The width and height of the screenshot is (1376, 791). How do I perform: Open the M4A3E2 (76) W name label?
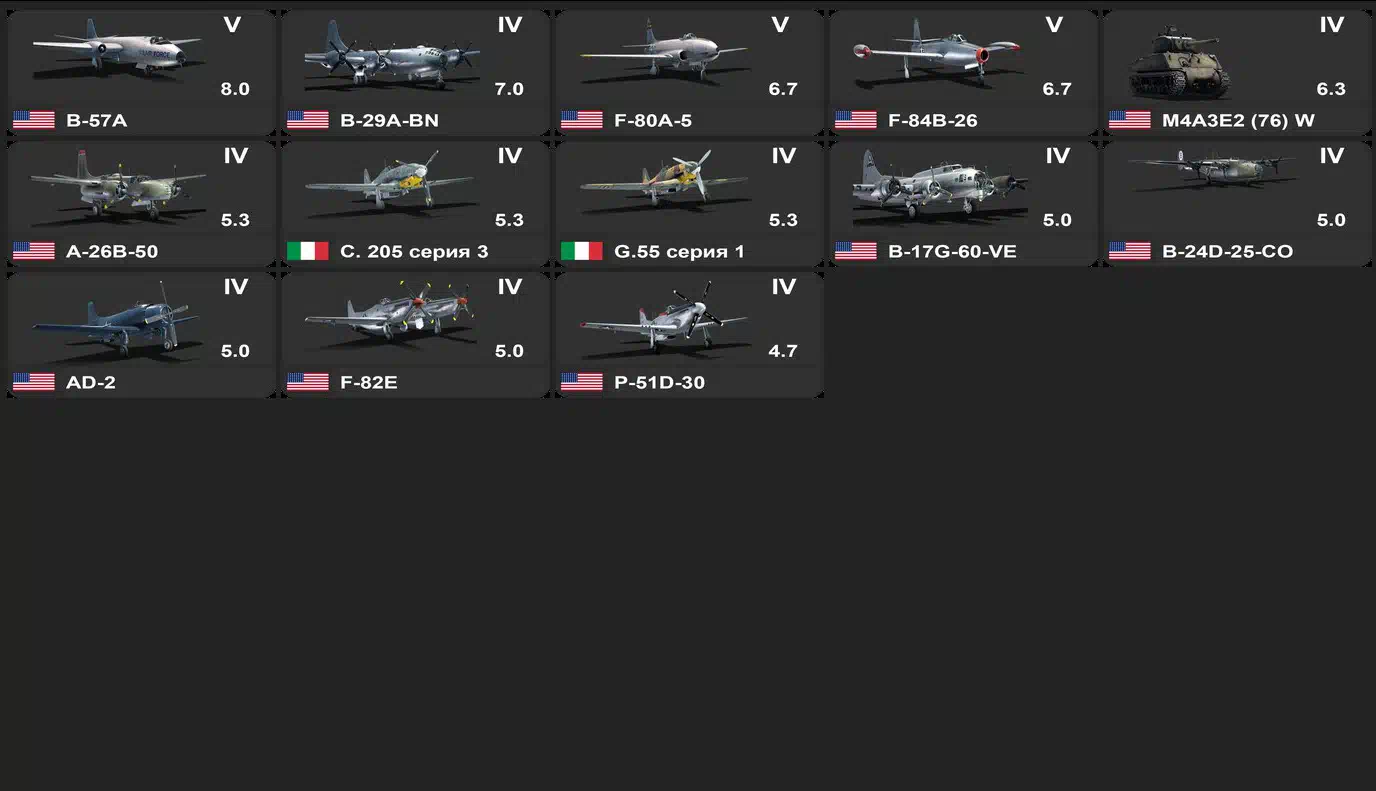point(1238,120)
